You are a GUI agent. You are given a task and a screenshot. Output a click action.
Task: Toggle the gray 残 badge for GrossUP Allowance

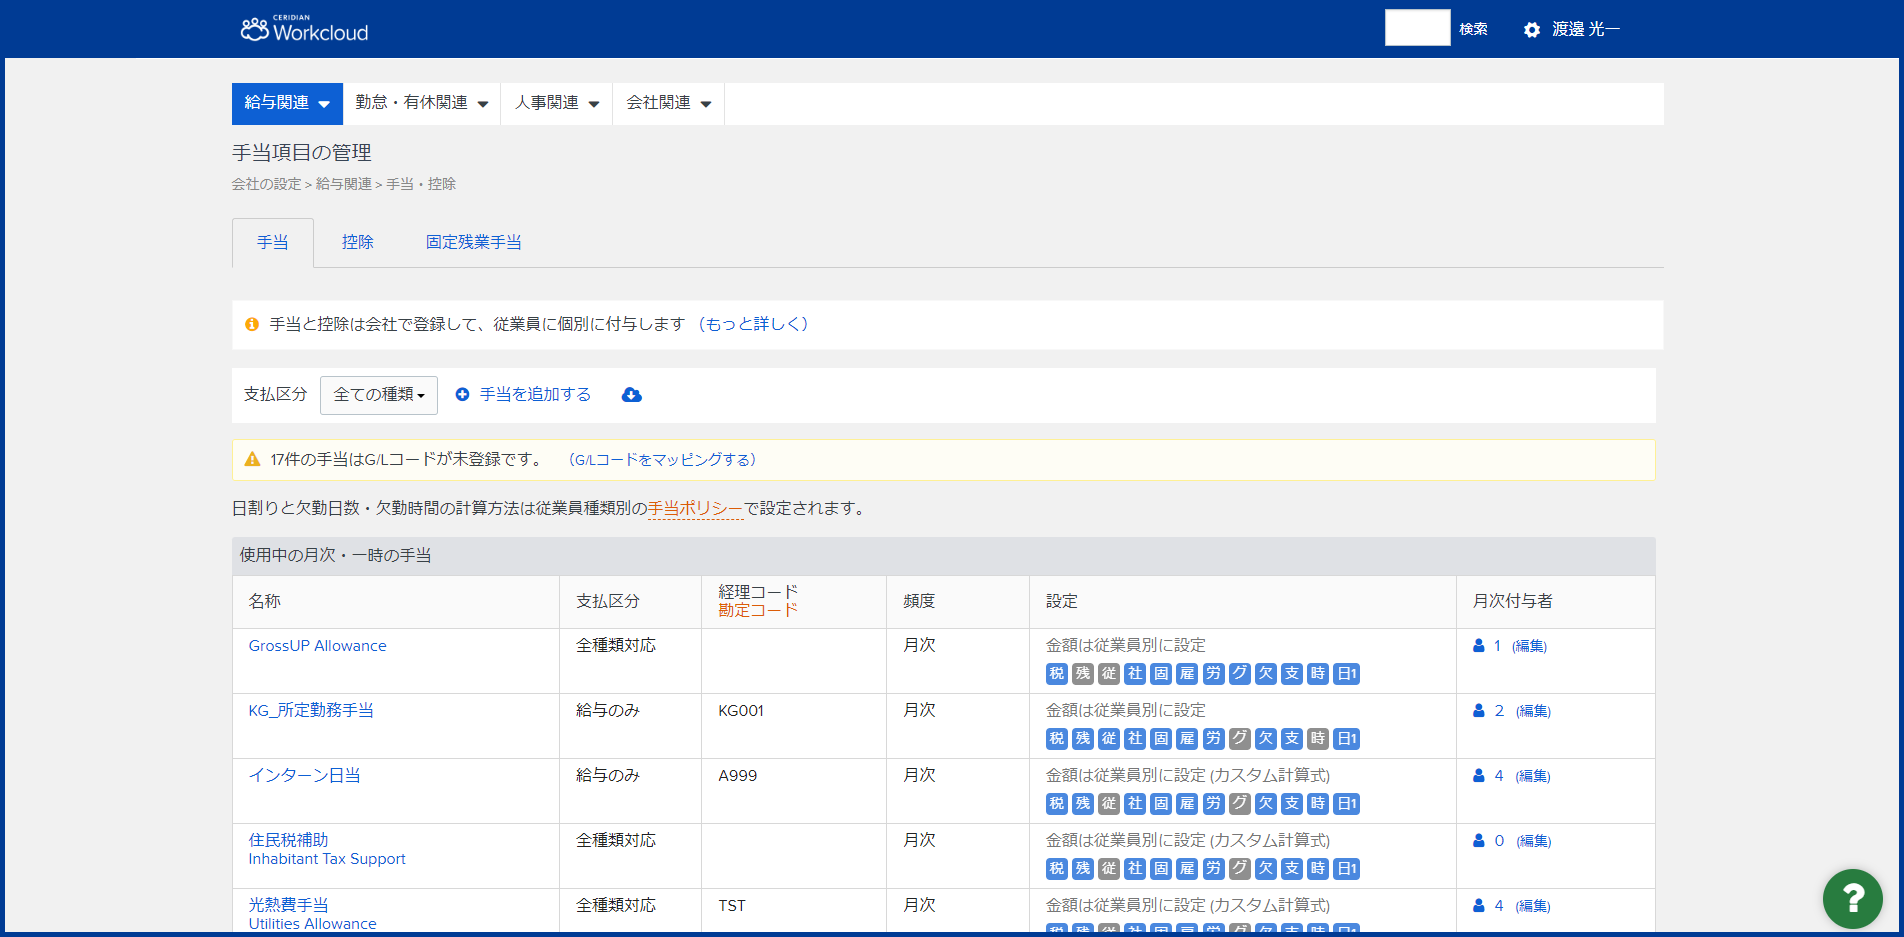click(1082, 674)
